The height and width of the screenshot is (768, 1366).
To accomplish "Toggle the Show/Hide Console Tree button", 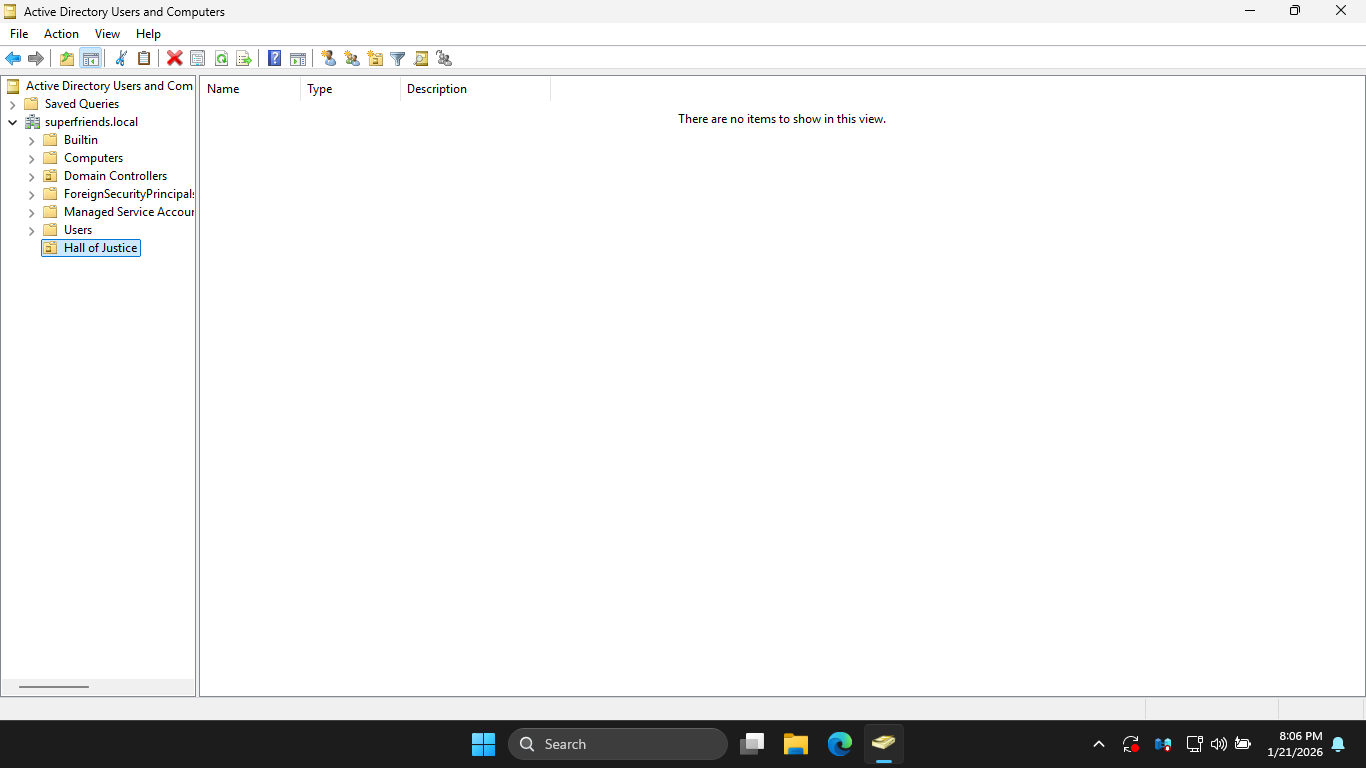I will 90,59.
